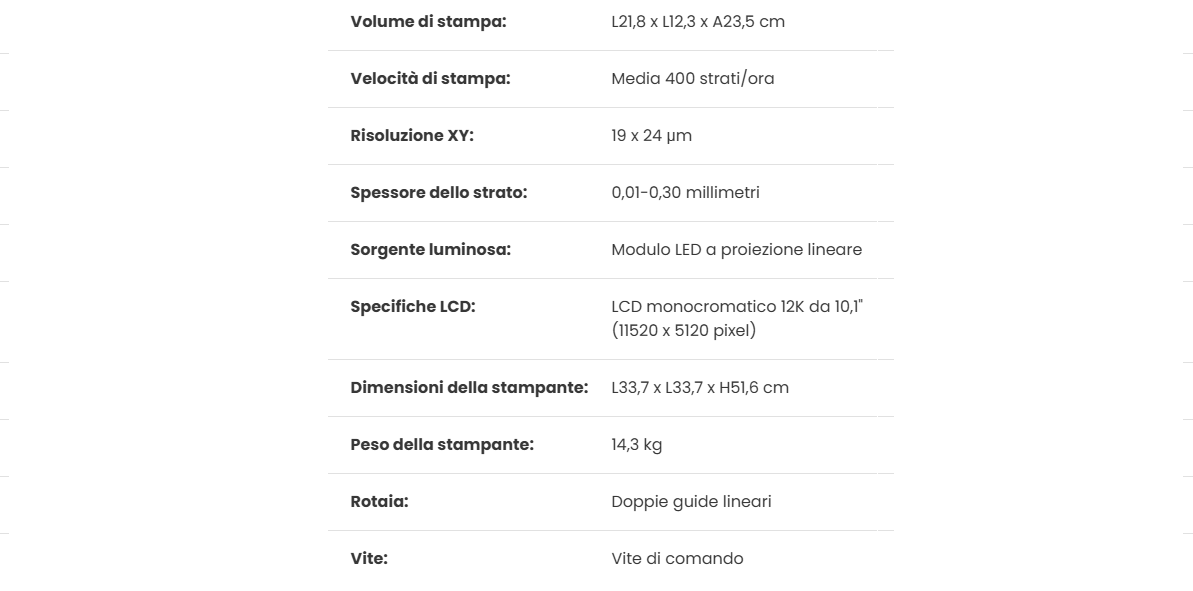Image resolution: width=1193 pixels, height=591 pixels.
Task: Click the value "L21,8 x L12,3 x A23,5 cm"
Action: [698, 22]
